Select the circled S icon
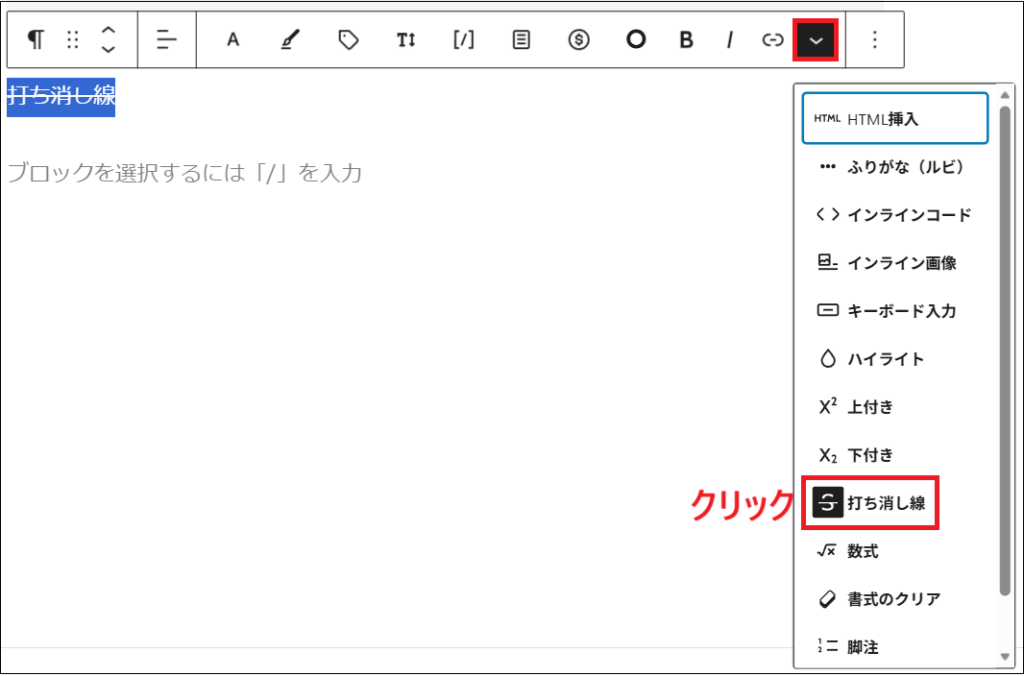Viewport: 1024px width, 676px height. point(578,39)
